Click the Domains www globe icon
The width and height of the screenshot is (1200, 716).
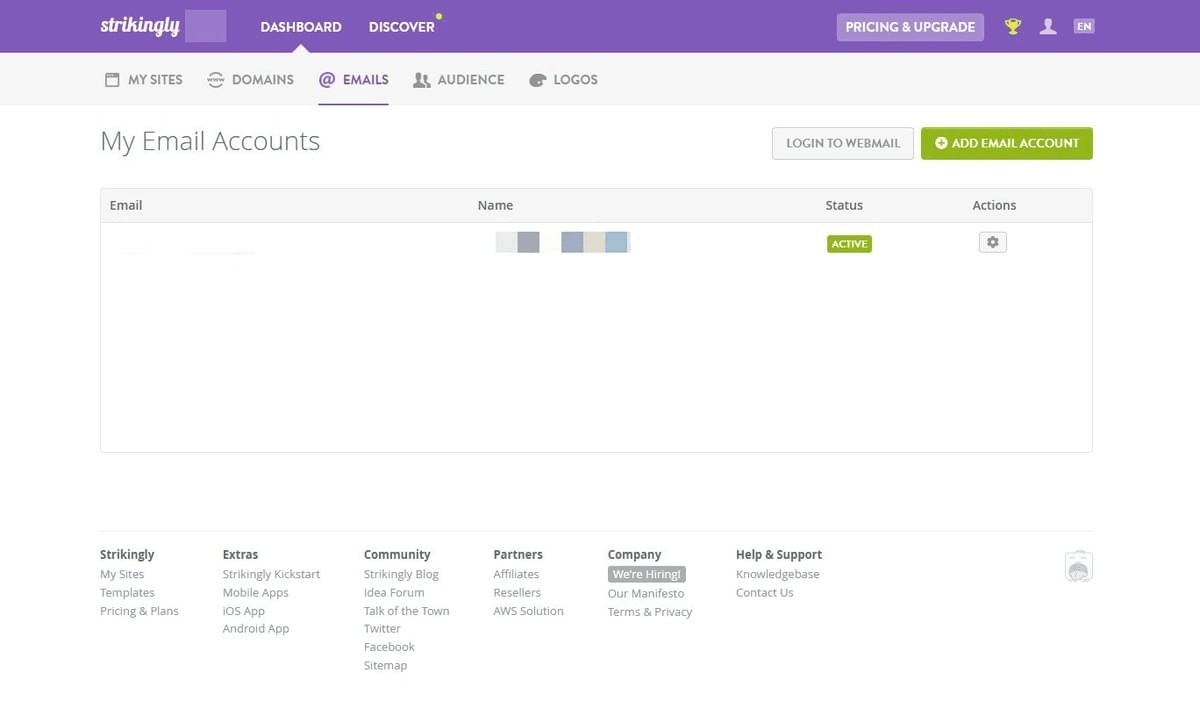(x=215, y=80)
